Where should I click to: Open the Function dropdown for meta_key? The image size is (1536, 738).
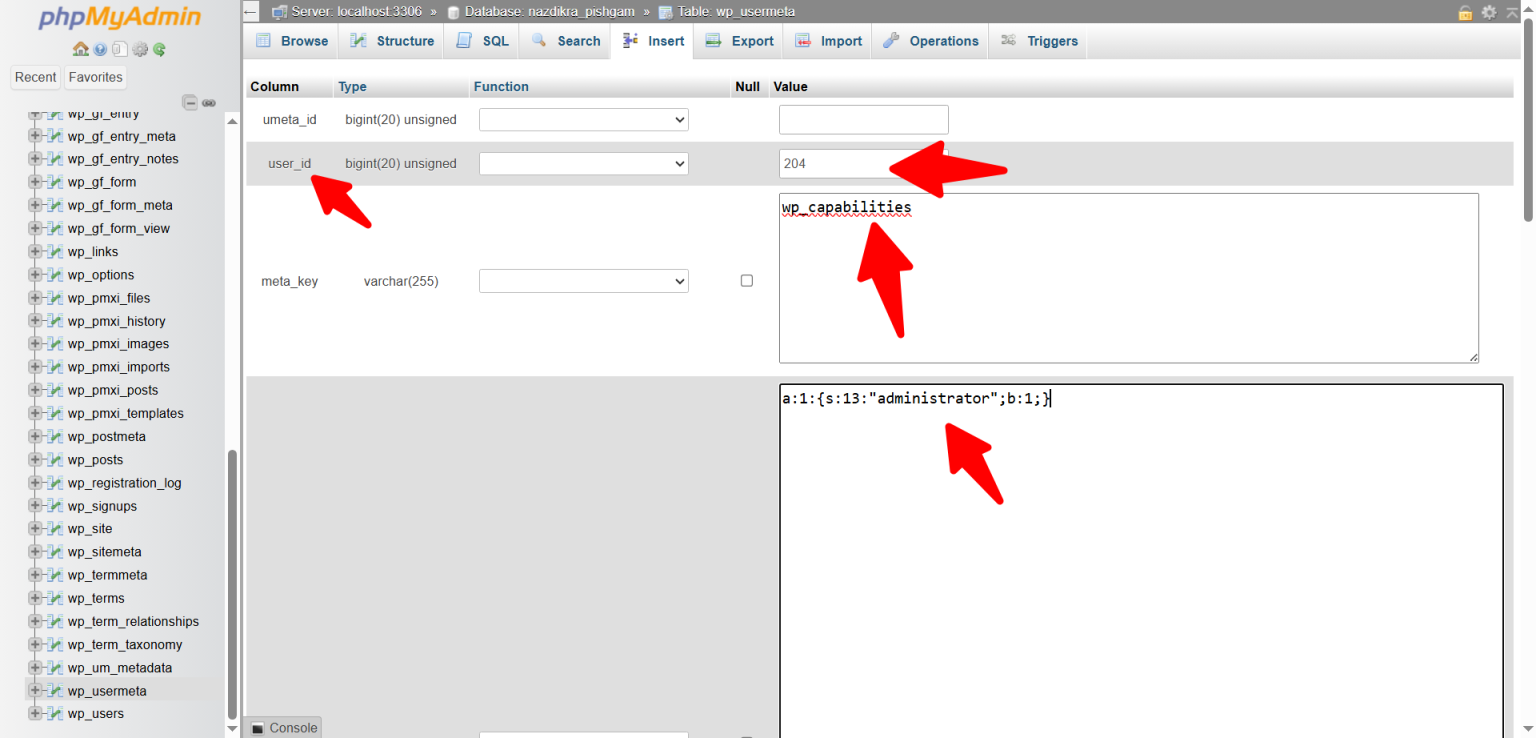tap(583, 280)
